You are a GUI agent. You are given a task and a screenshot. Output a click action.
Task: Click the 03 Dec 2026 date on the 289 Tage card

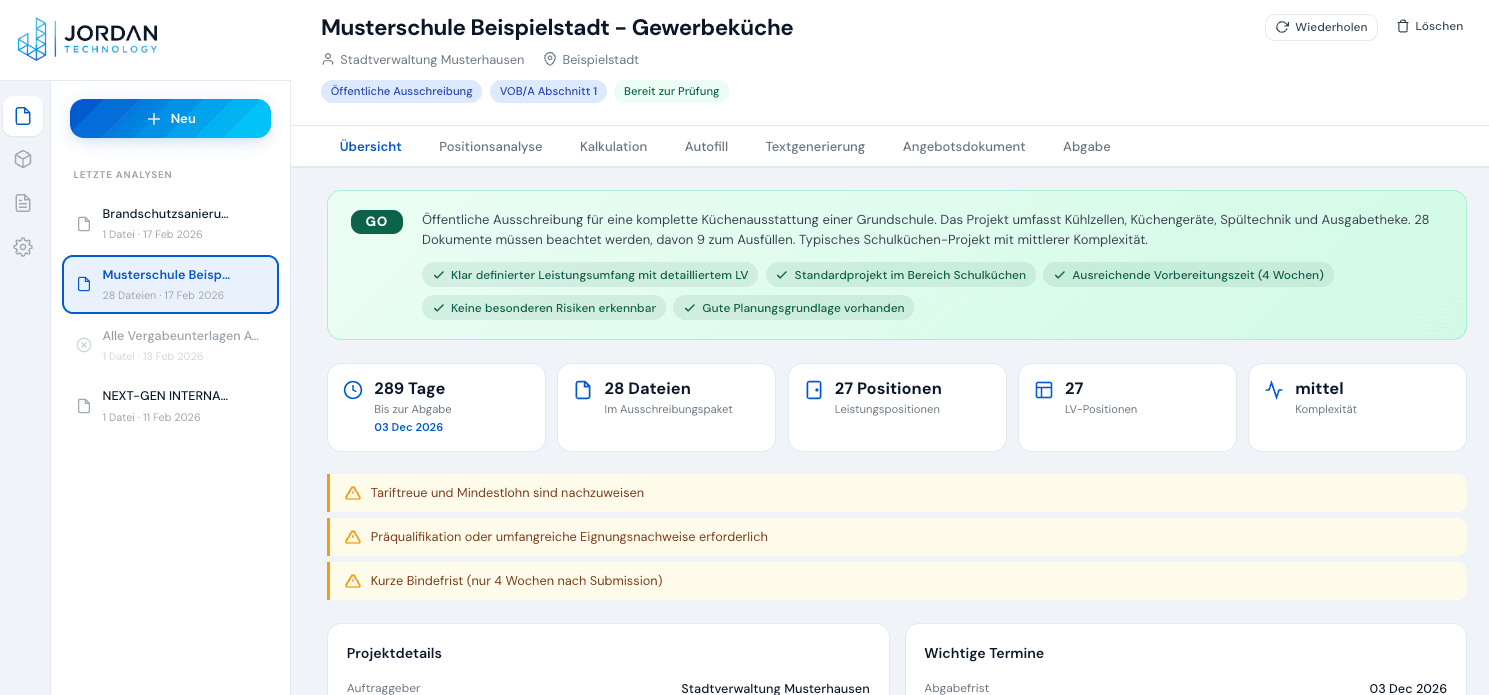tap(408, 427)
